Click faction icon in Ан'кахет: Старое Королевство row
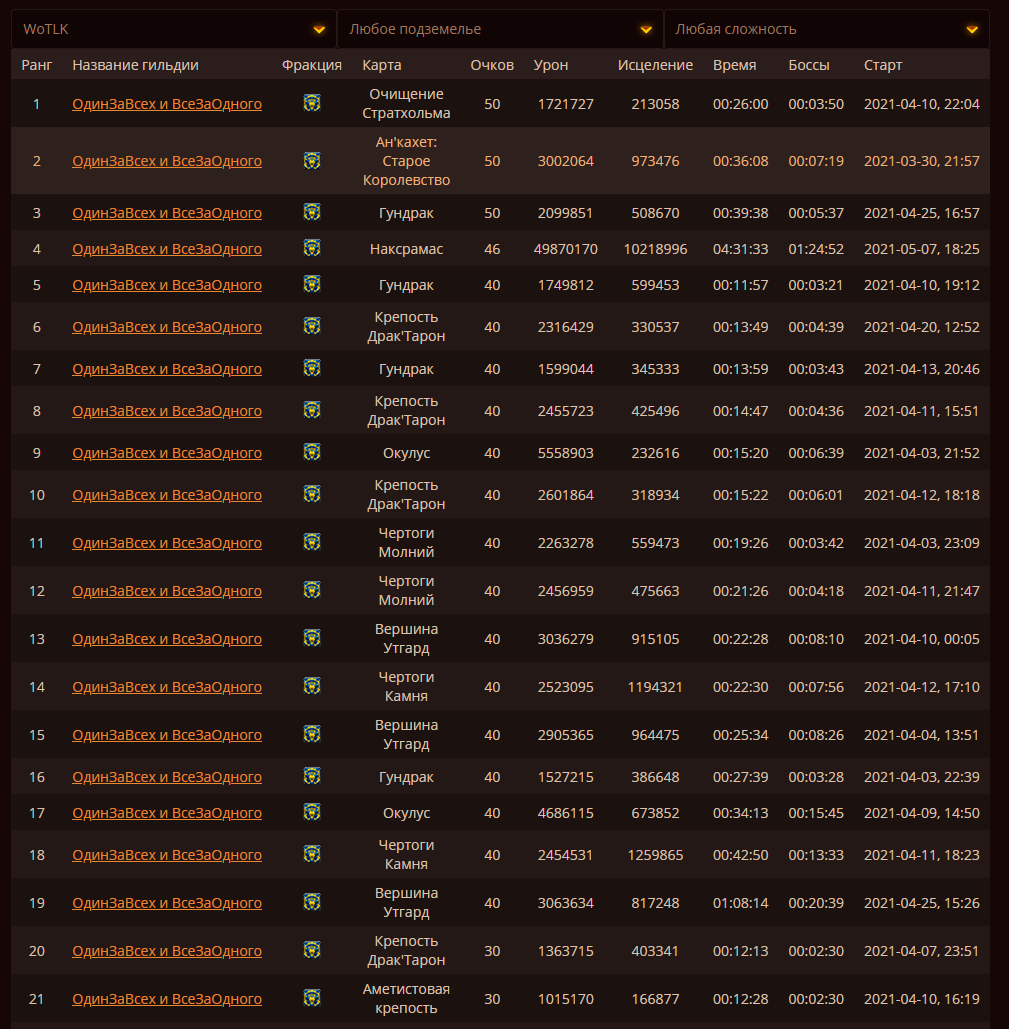The height and width of the screenshot is (1029, 1009). point(312,160)
